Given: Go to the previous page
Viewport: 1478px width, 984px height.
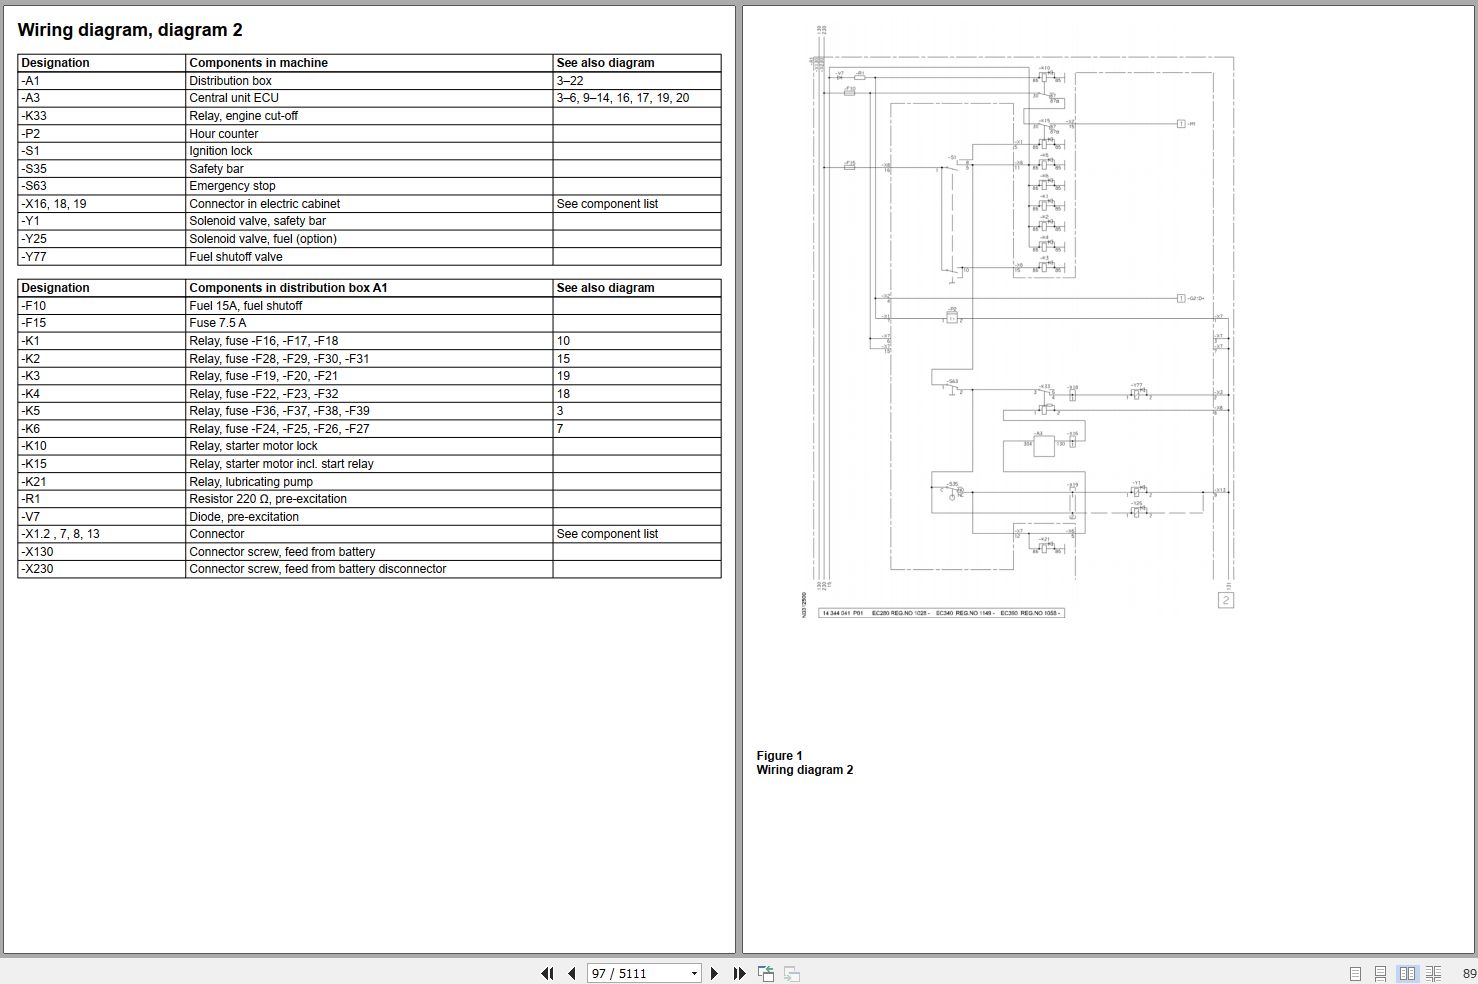Looking at the screenshot, I should [571, 973].
